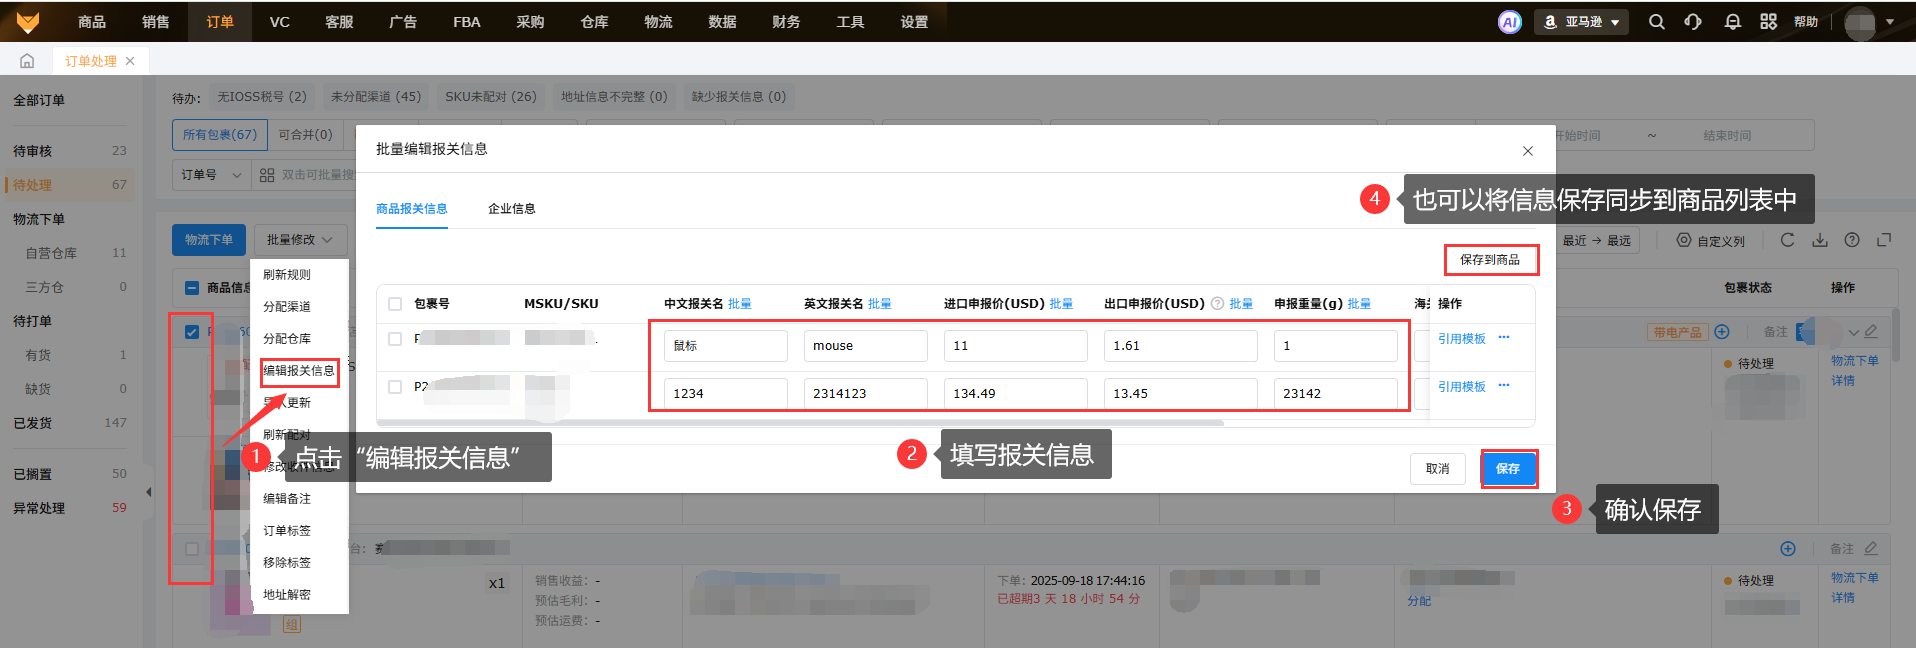Open the AI assistant icon
Viewport: 1916px width, 648px height.
point(1509,22)
